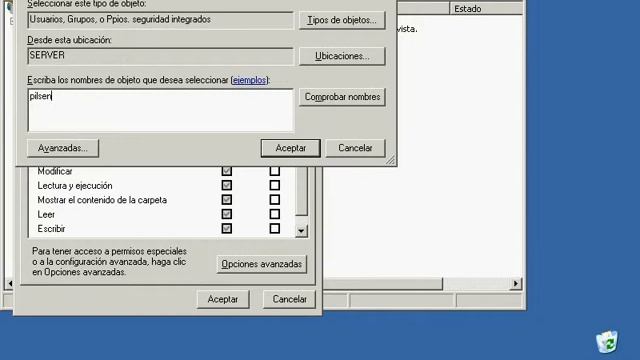Click the SERVER location field

[160, 56]
